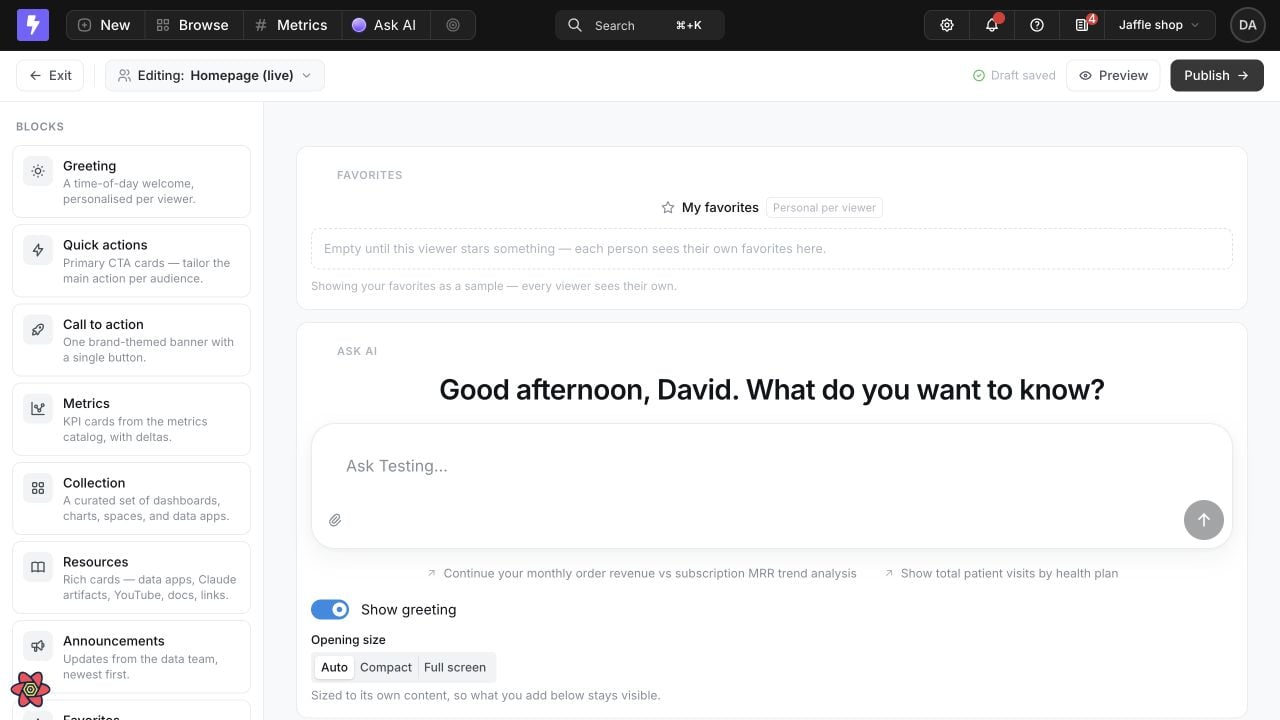The width and height of the screenshot is (1280, 720).
Task: Add the Quick actions block
Action: (x=131, y=260)
